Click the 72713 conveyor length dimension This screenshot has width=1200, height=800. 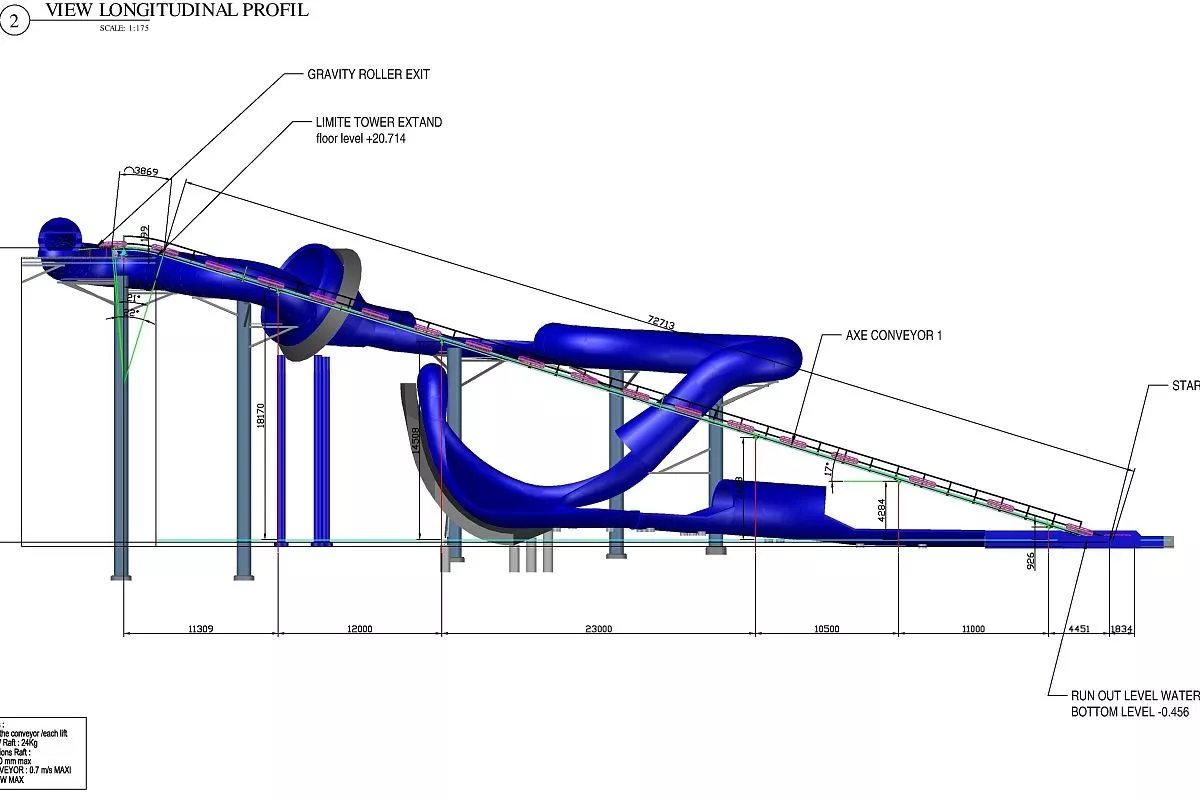pos(661,322)
